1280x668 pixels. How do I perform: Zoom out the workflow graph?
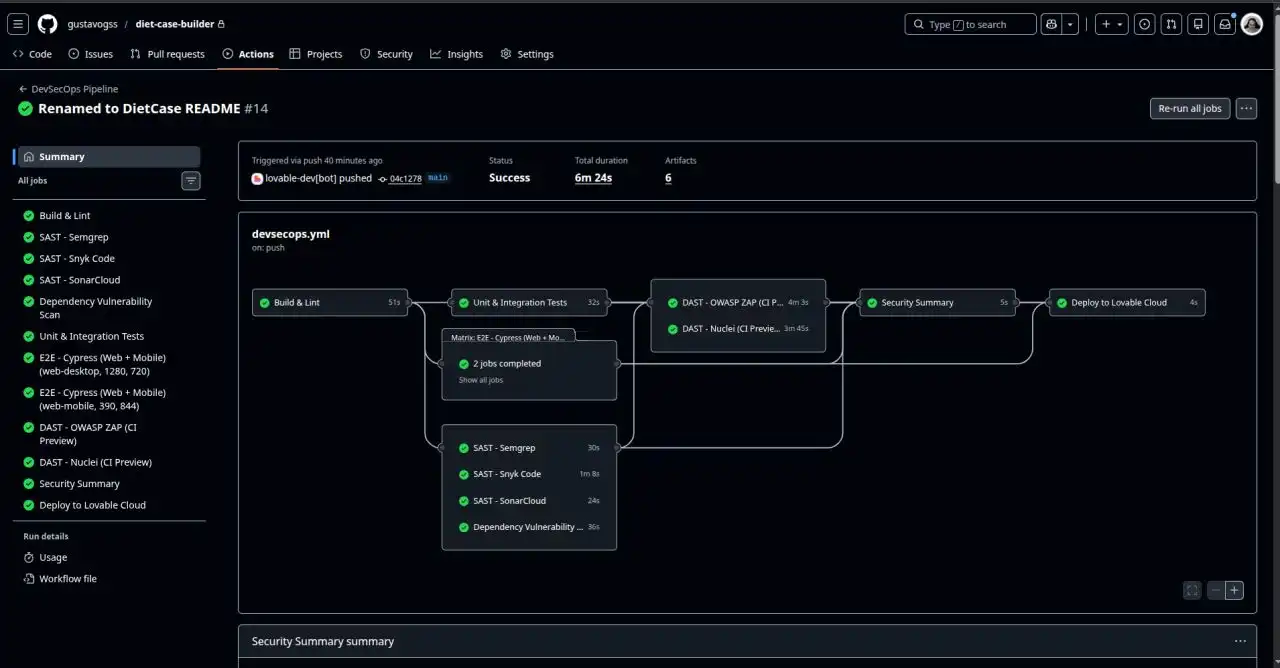[1216, 591]
